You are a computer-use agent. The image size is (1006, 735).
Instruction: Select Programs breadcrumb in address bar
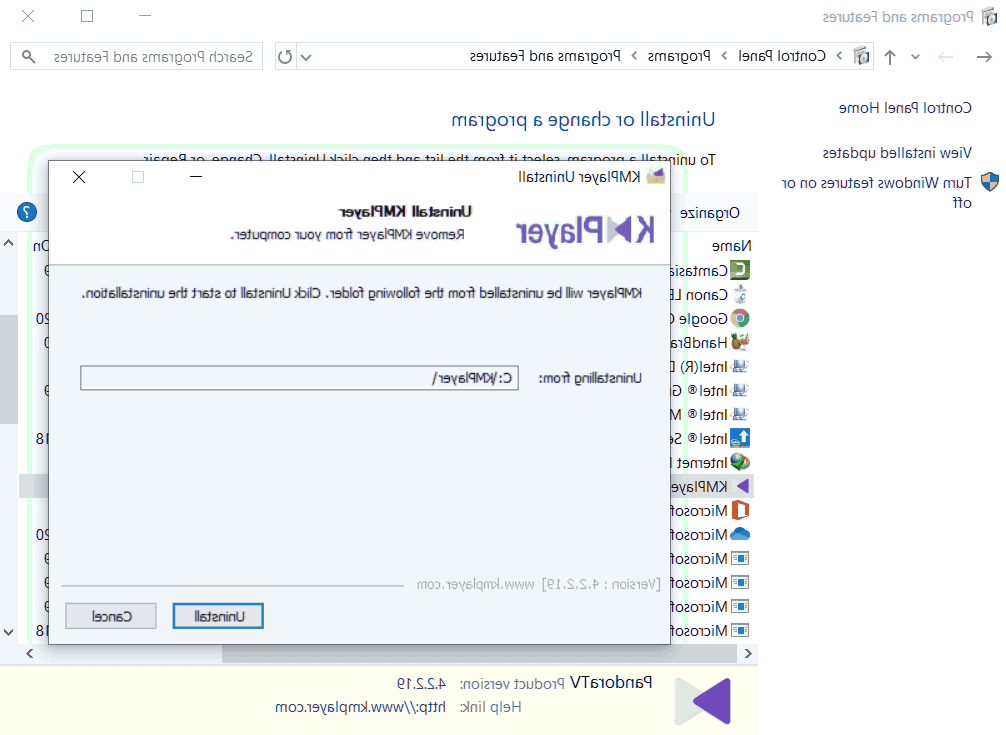coord(679,56)
